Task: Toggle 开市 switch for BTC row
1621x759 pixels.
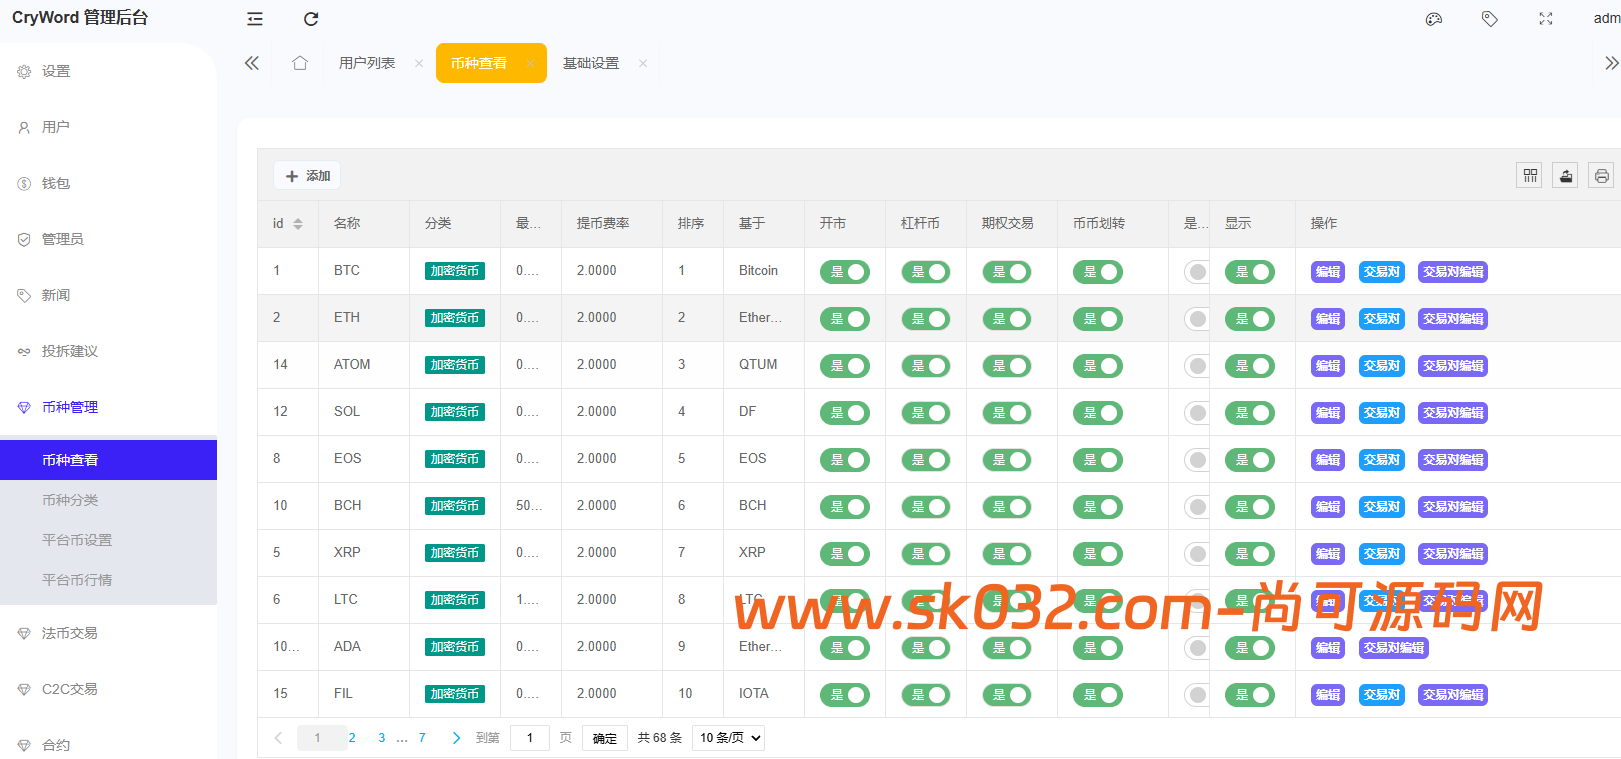Action: pyautogui.click(x=845, y=272)
